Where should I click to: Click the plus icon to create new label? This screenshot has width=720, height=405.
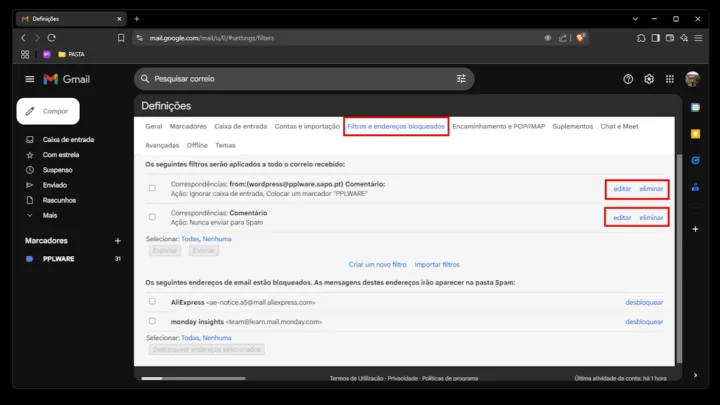[x=117, y=241]
